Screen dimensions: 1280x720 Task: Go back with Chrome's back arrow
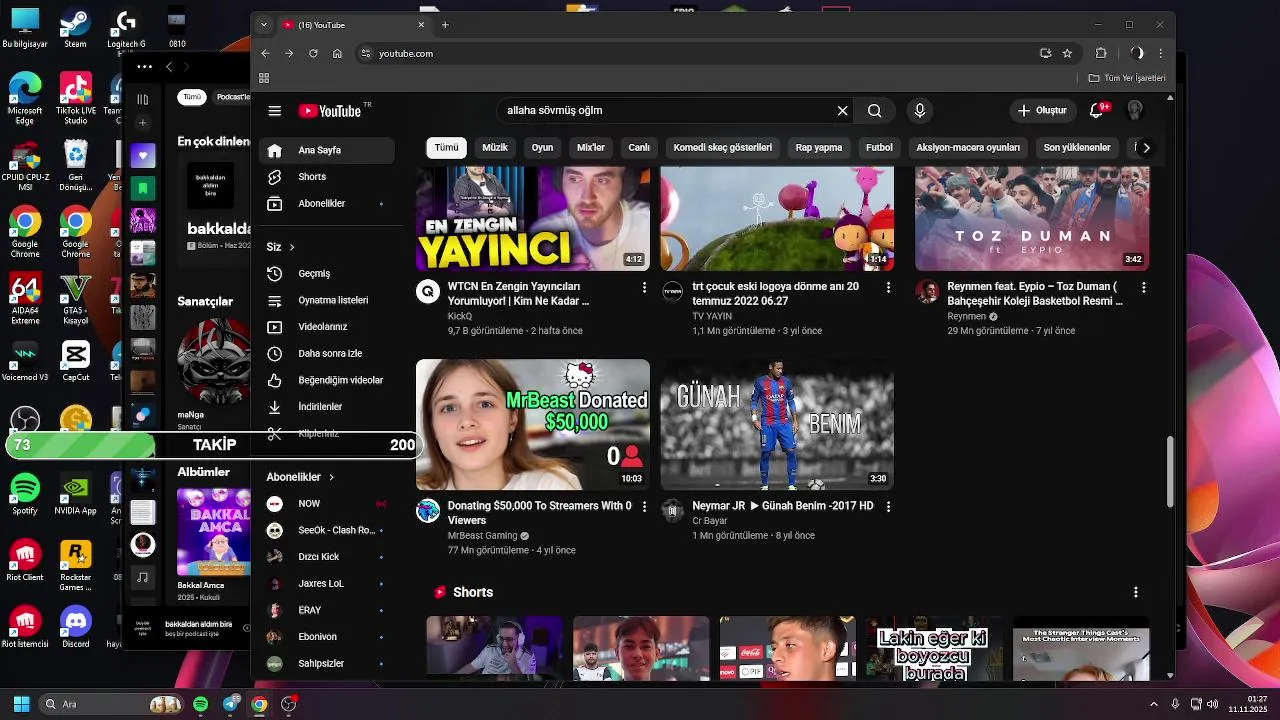pos(265,53)
